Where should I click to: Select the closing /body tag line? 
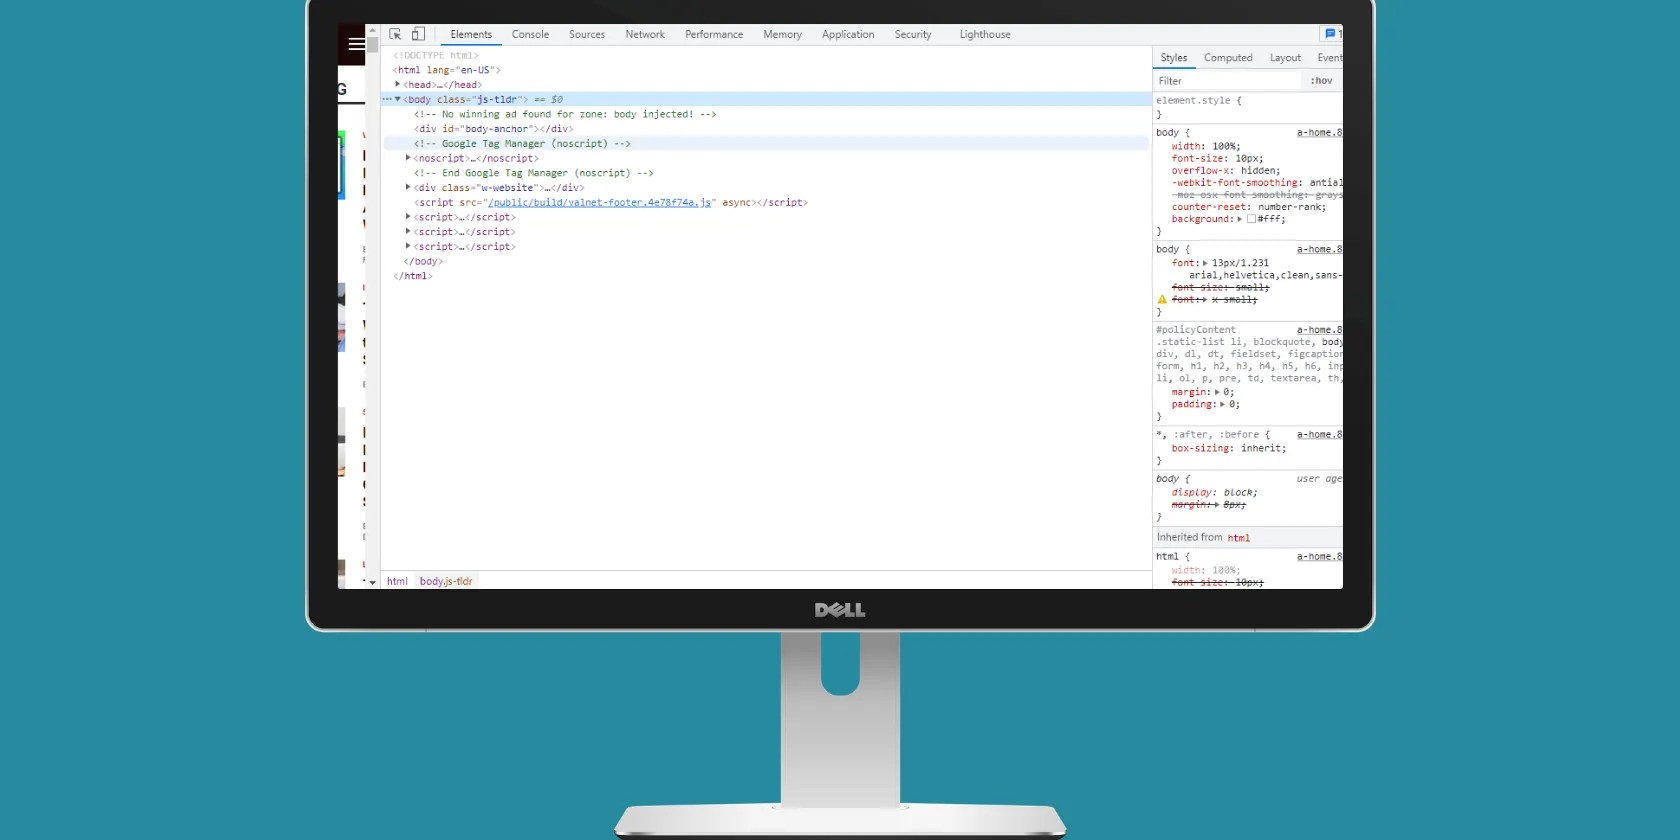click(423, 261)
